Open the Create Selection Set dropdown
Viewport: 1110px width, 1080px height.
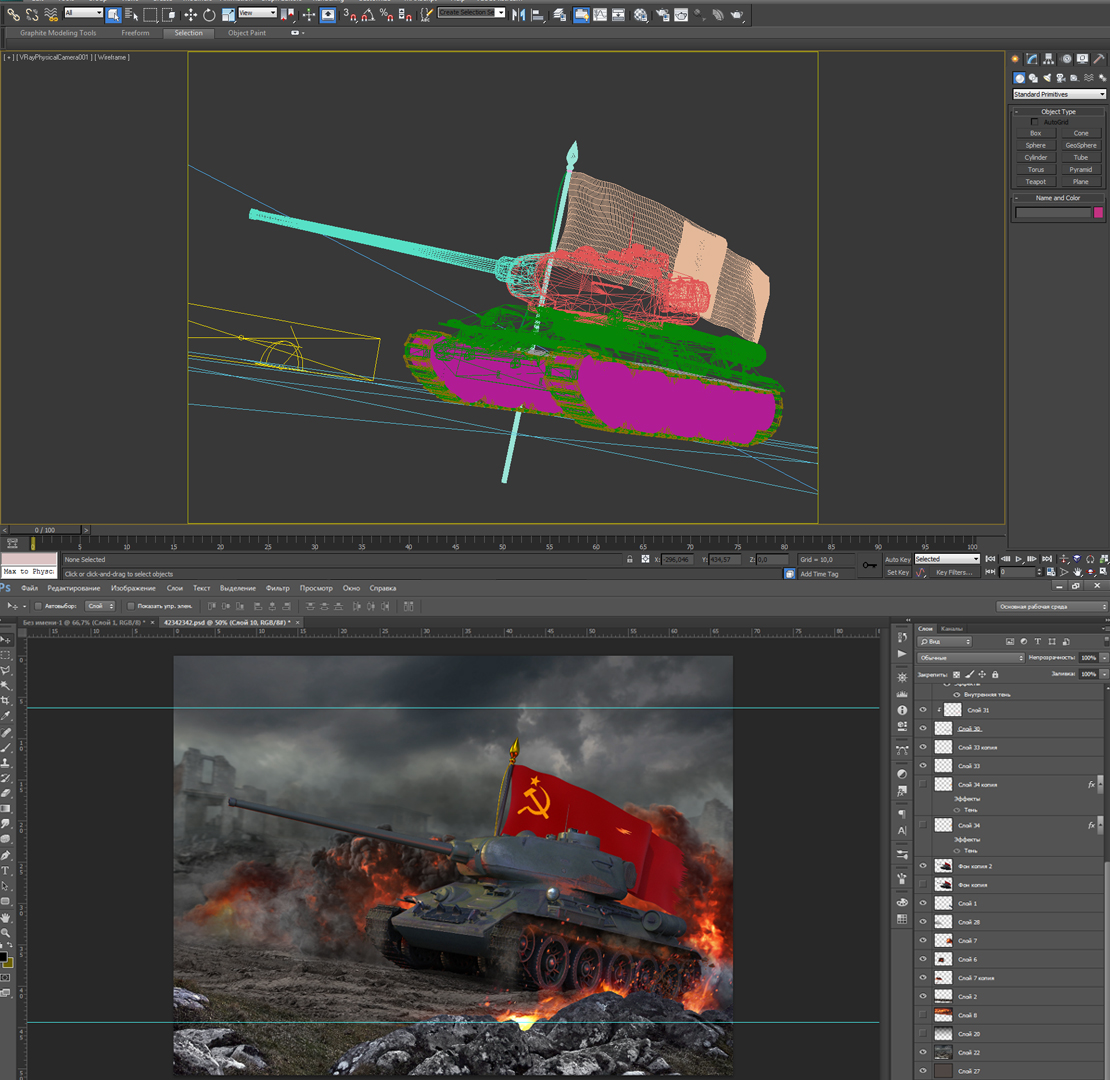point(471,13)
